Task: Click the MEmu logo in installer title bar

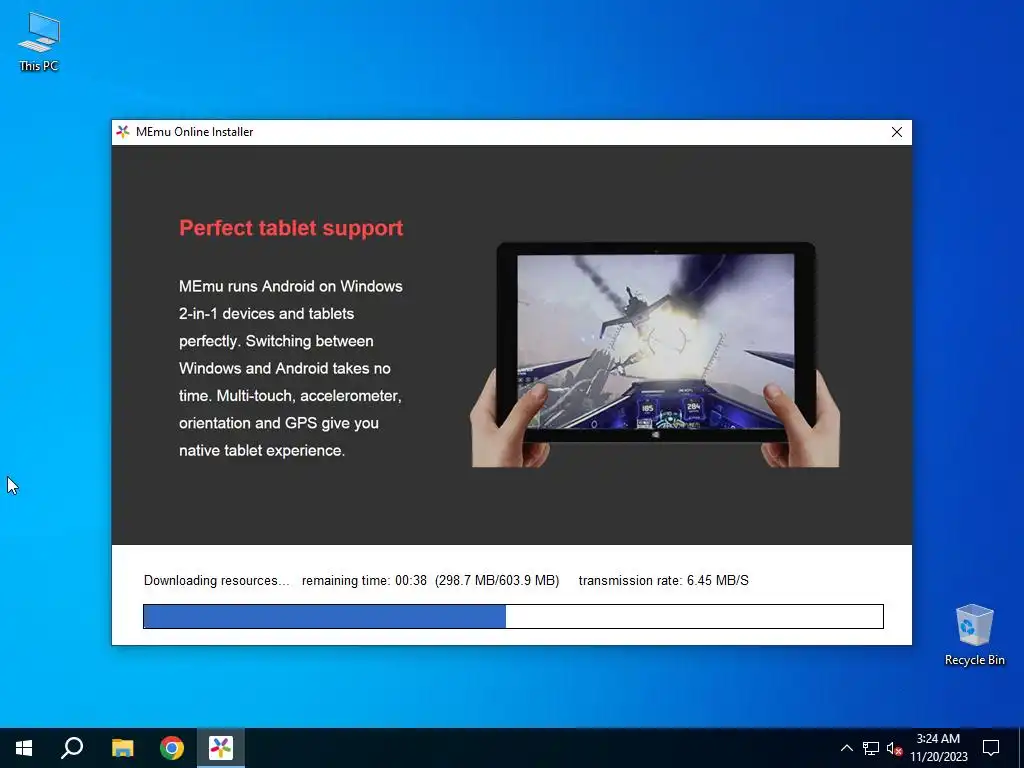Action: coord(123,132)
